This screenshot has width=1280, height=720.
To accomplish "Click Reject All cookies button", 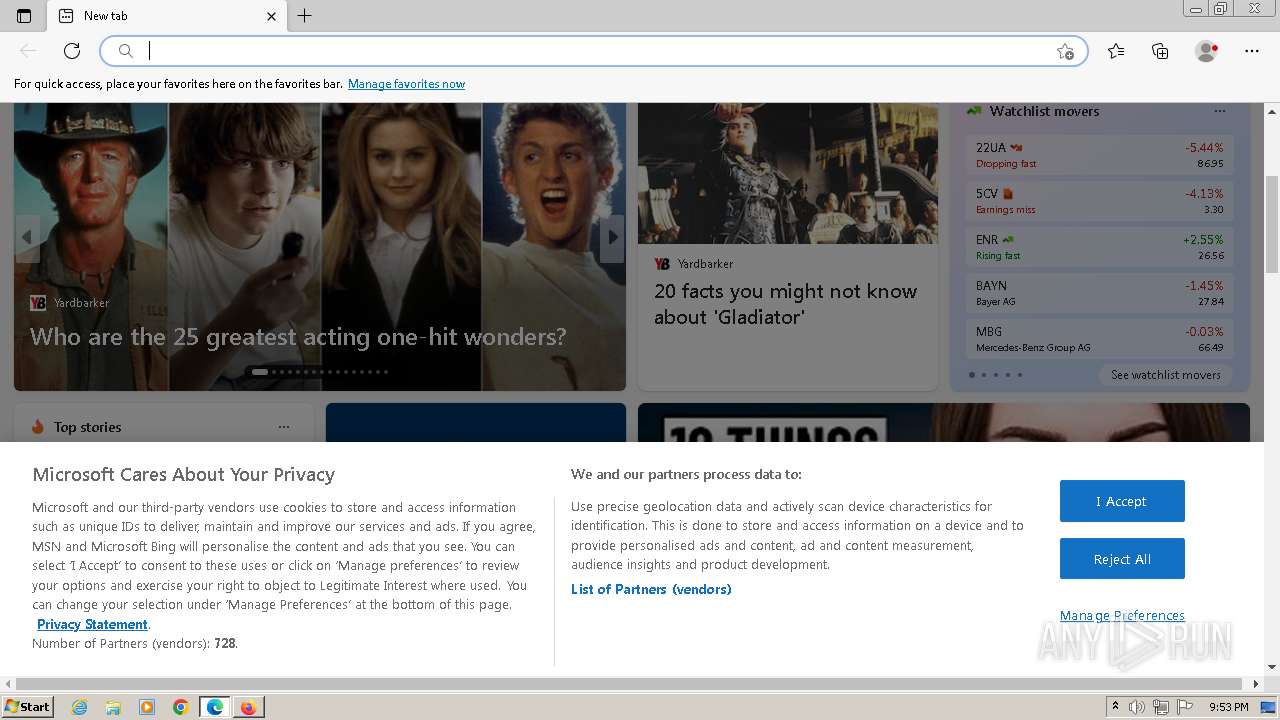I will [1122, 559].
